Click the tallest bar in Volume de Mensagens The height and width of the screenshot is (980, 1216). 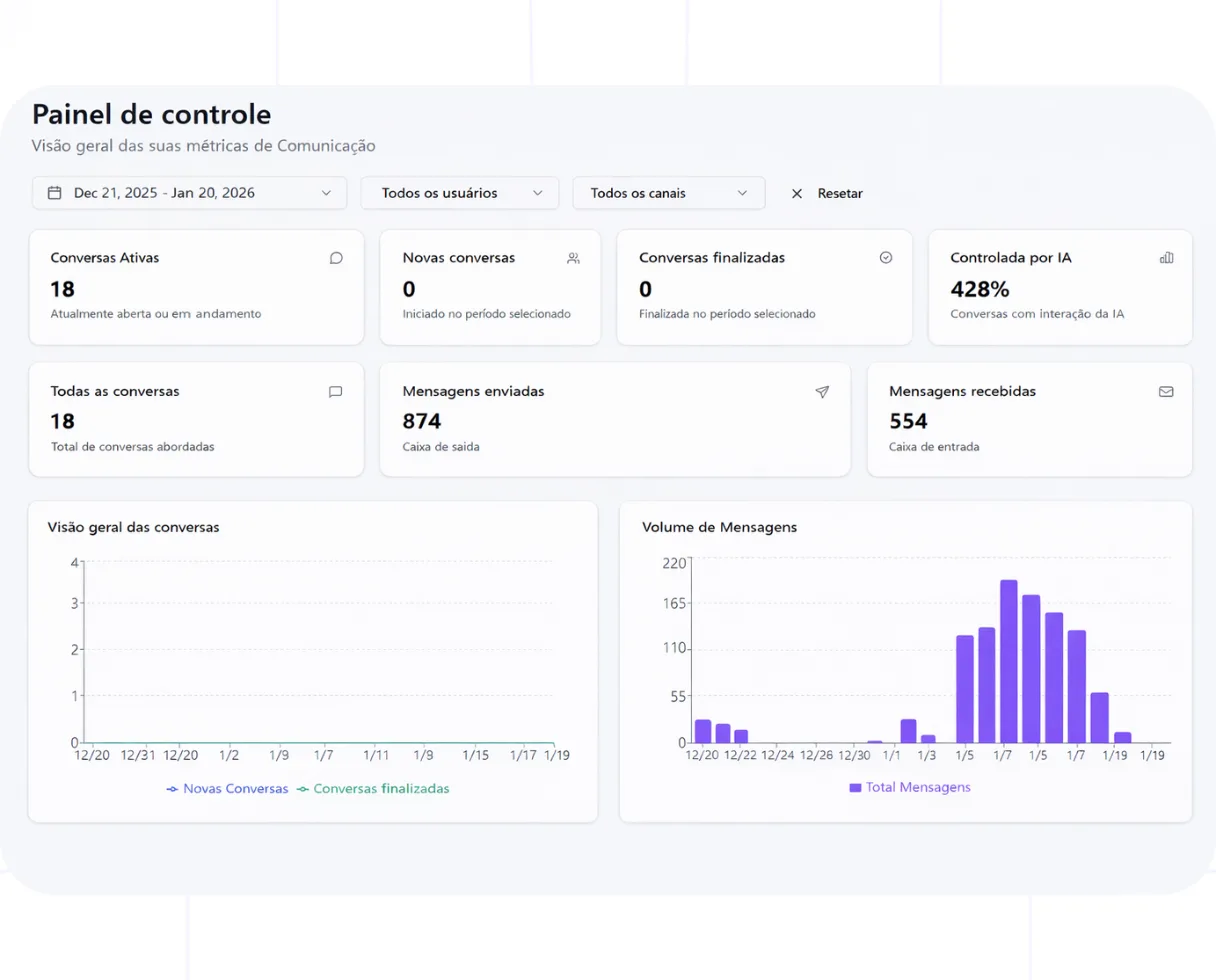point(1008,661)
